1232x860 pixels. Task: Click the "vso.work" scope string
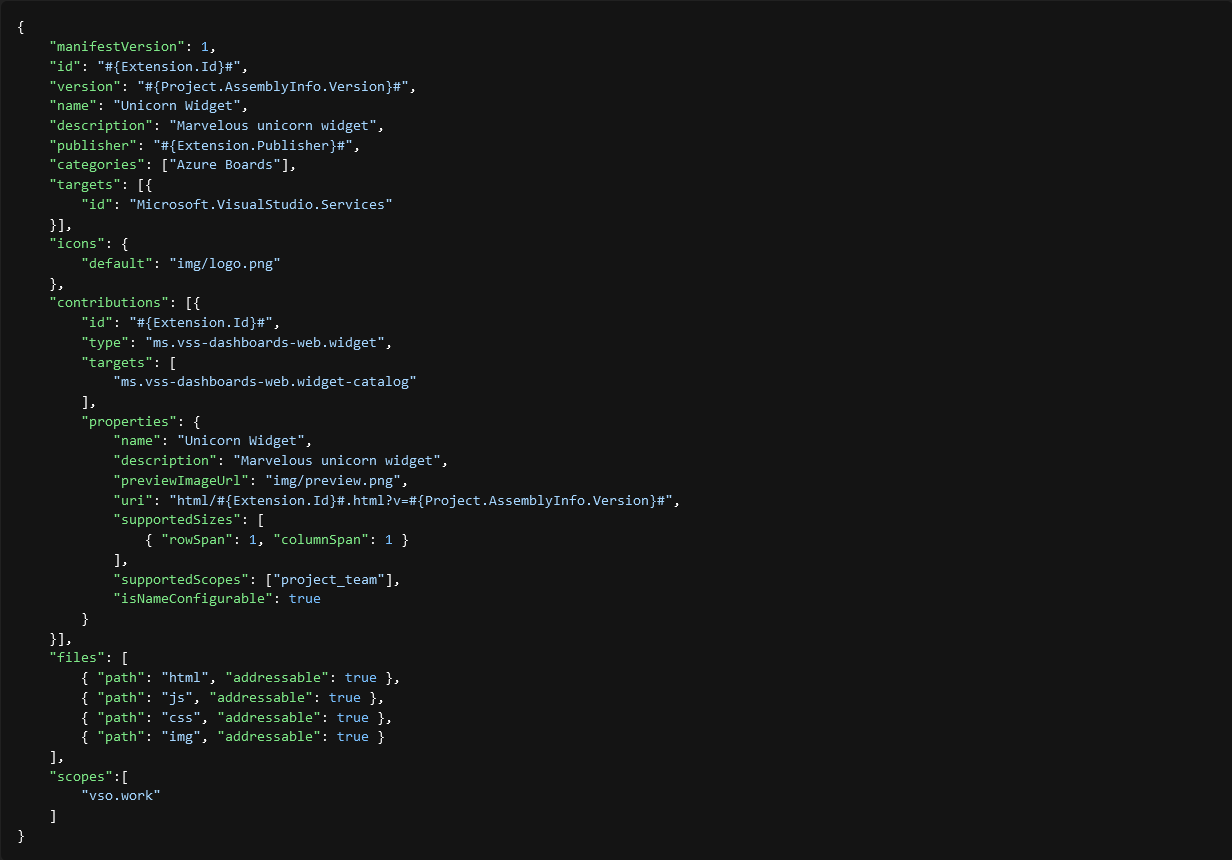(121, 796)
